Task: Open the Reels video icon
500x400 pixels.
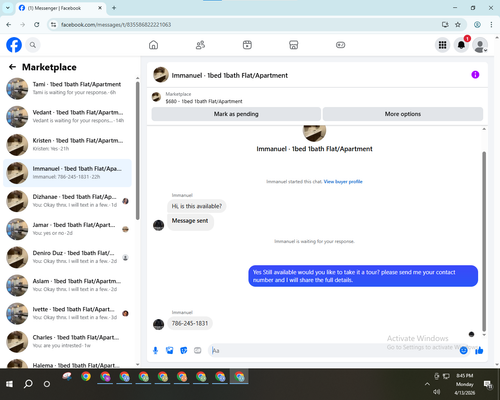Action: click(x=247, y=45)
